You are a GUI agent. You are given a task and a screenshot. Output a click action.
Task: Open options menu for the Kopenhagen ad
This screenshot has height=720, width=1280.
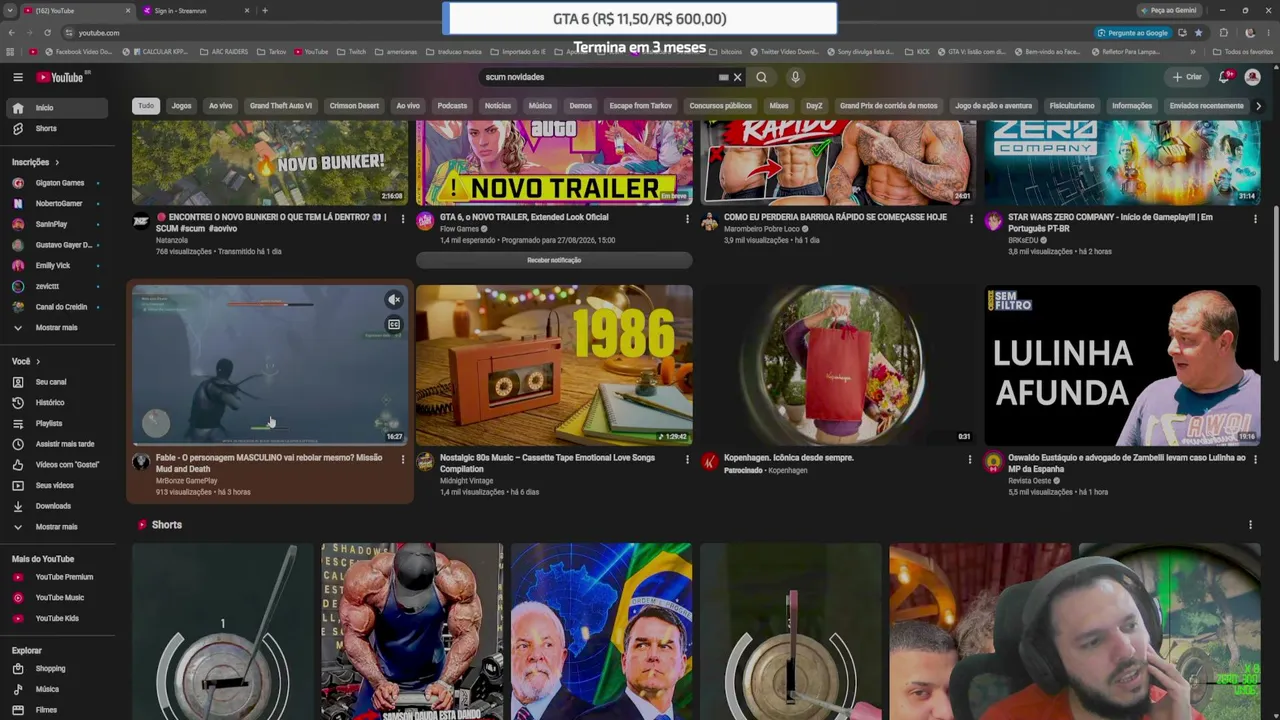(969, 460)
